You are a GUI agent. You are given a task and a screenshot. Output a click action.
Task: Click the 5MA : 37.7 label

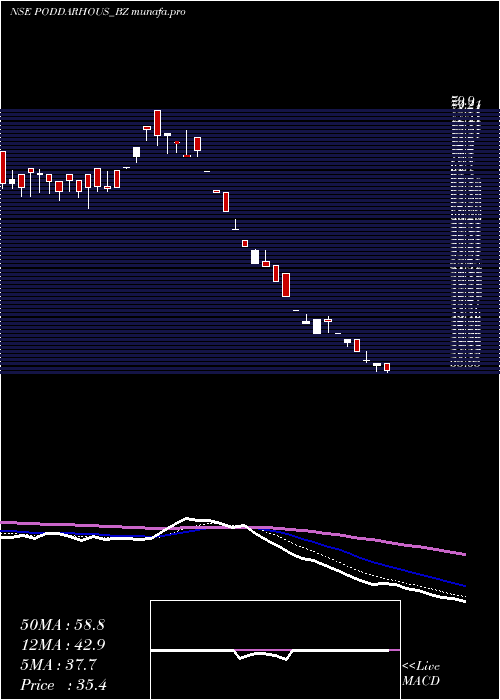(58, 665)
